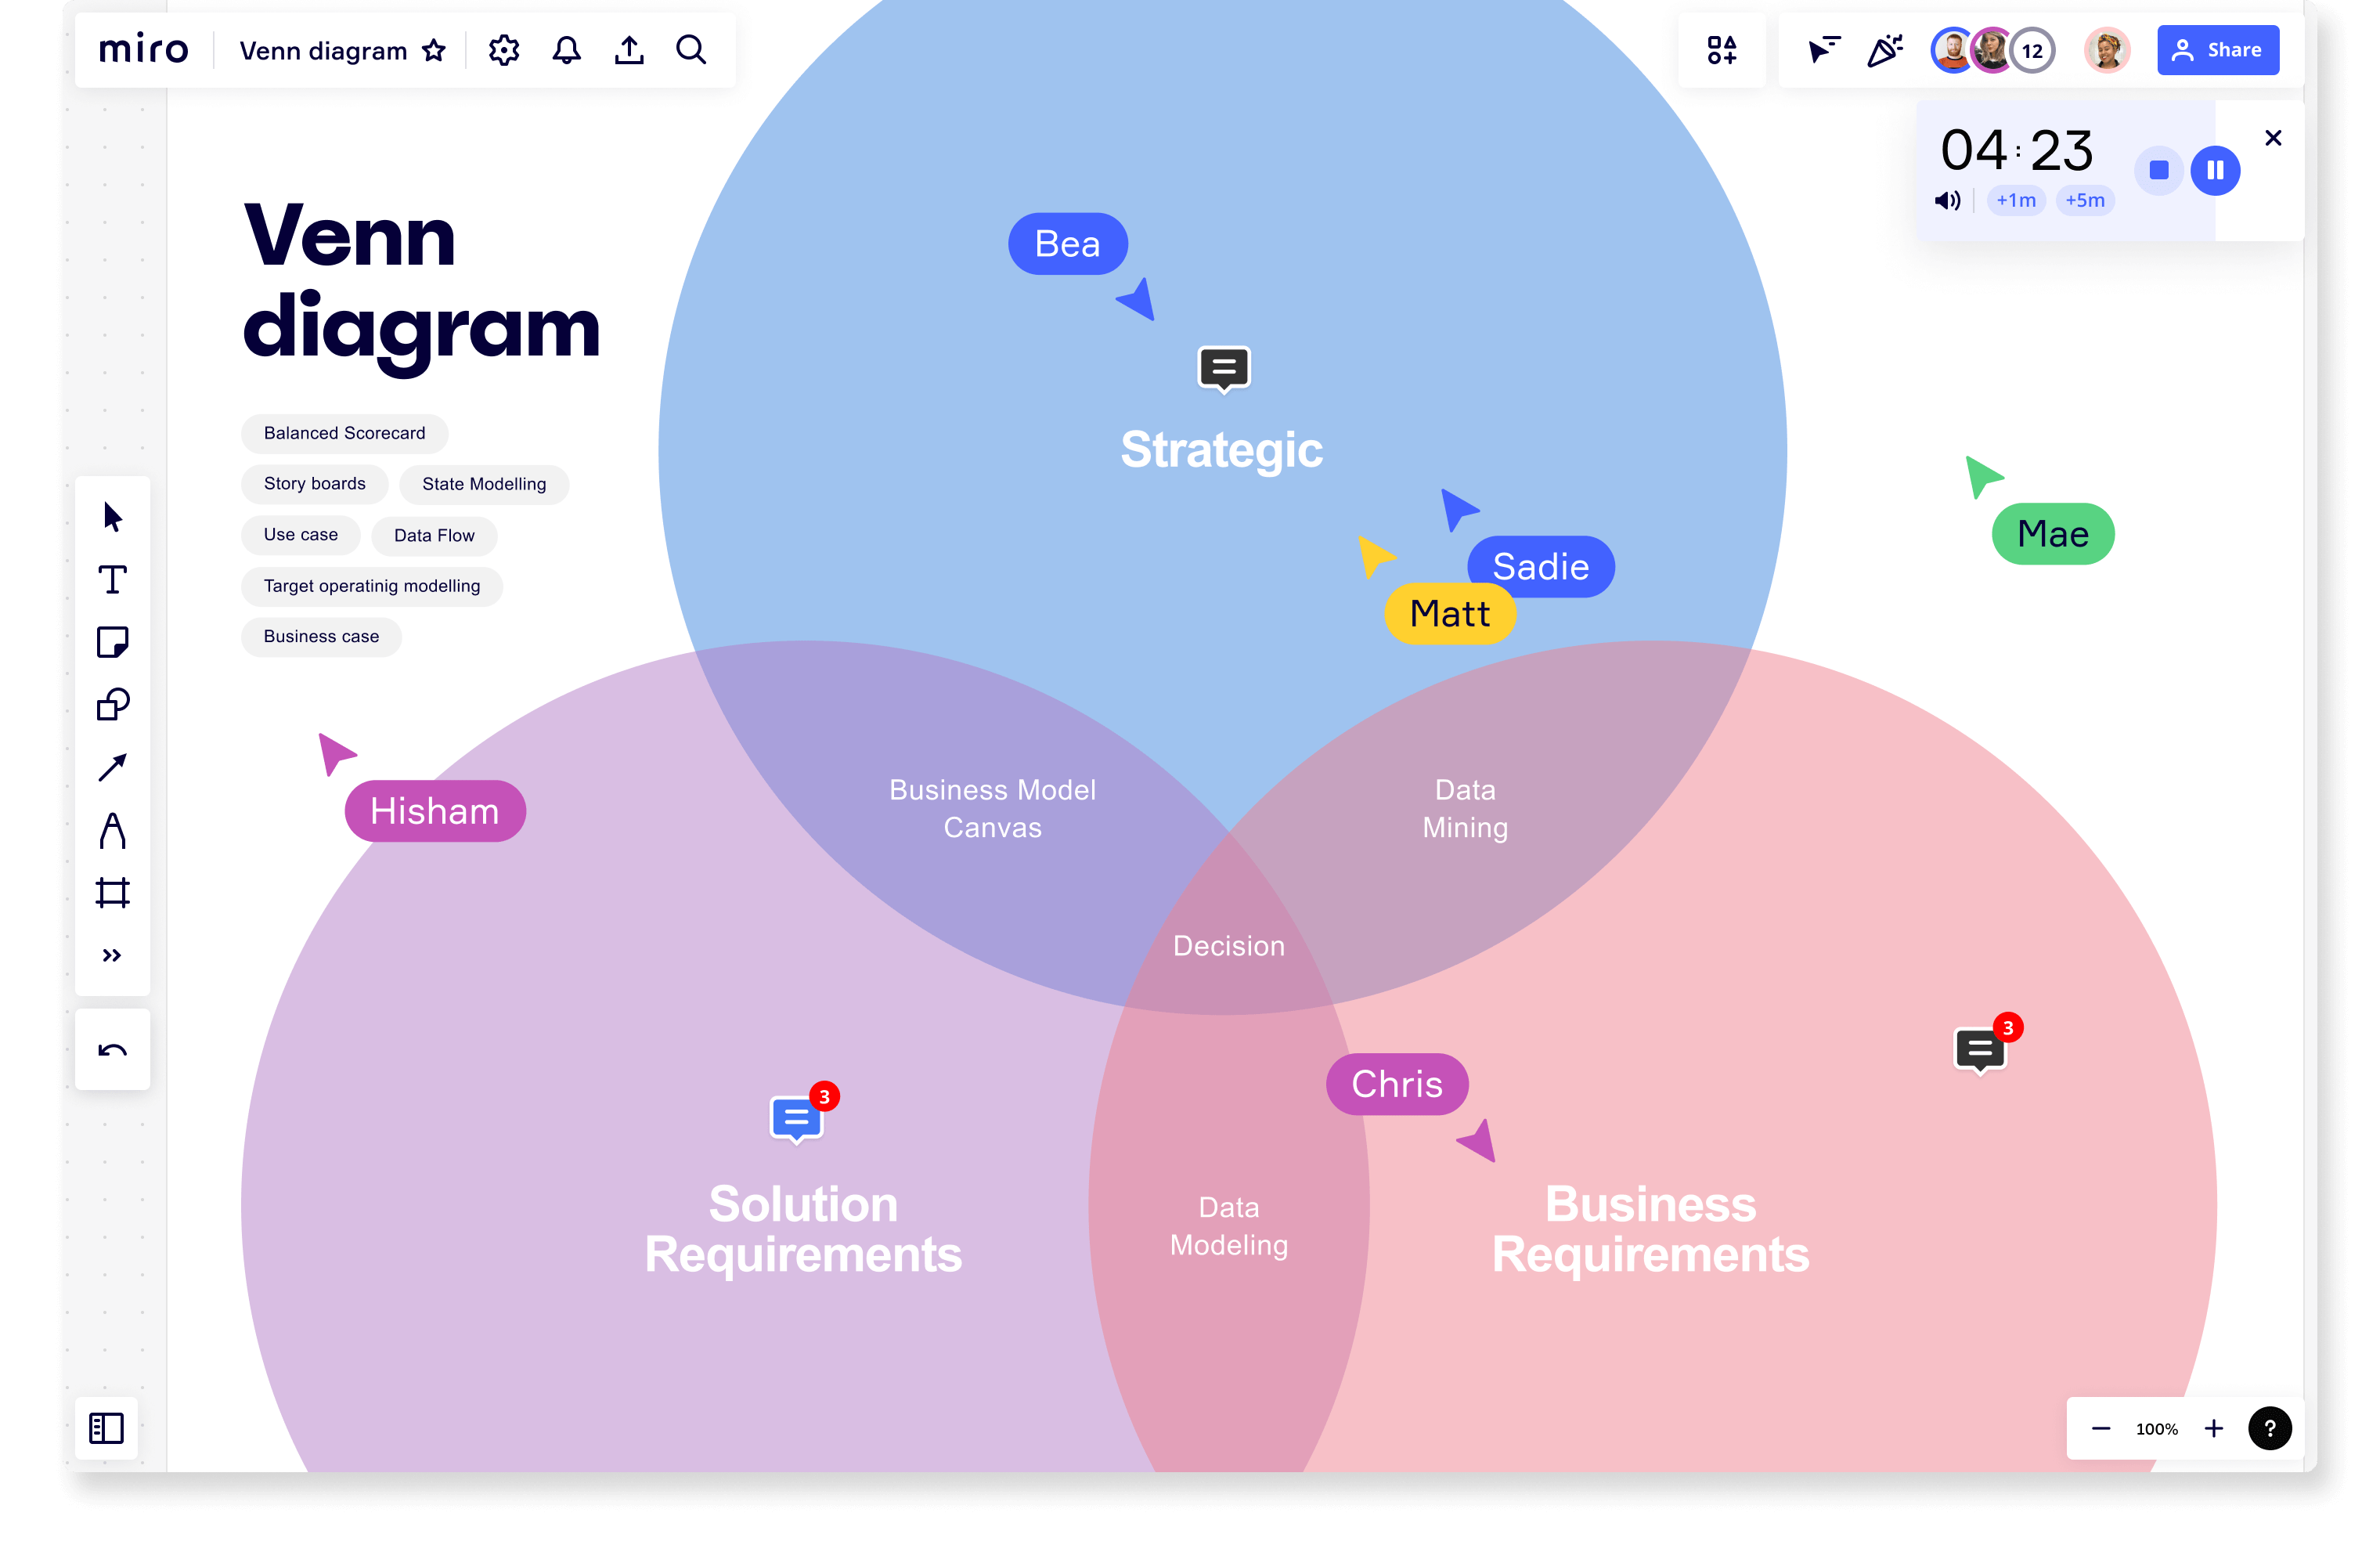The image size is (2380, 1563).
Task: Click notification bell icon
Action: 565,49
